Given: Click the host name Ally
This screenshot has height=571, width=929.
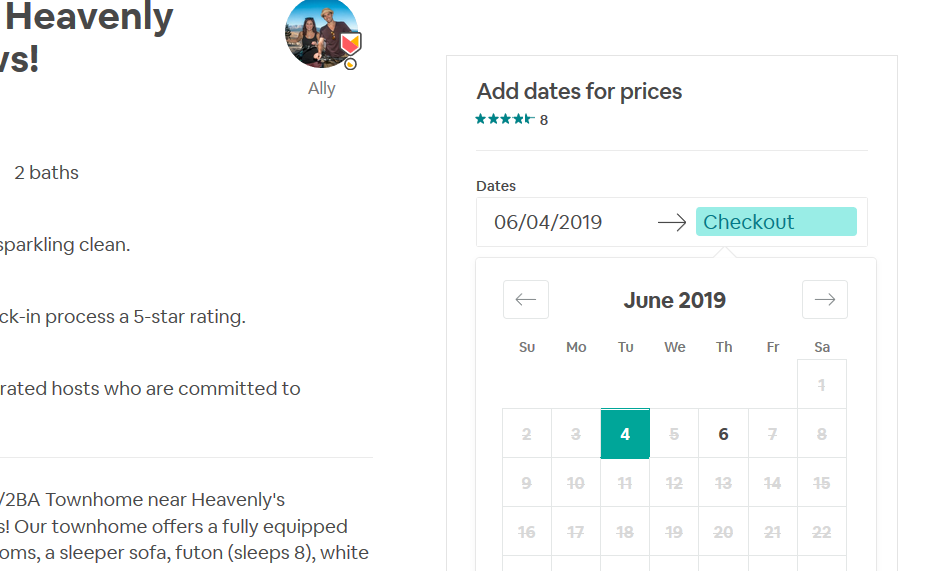Looking at the screenshot, I should [x=322, y=88].
